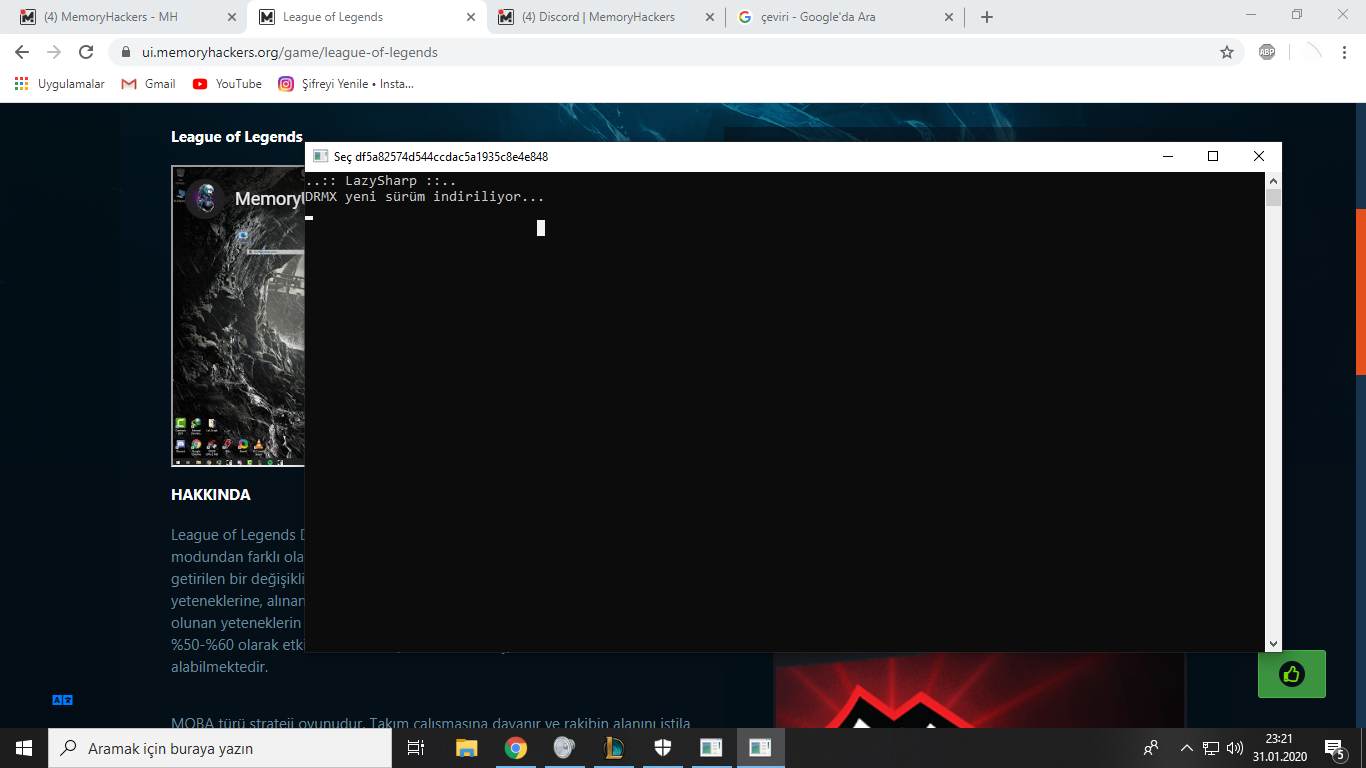Show hidden system tray icons
This screenshot has width=1366, height=768.
[x=1187, y=748]
